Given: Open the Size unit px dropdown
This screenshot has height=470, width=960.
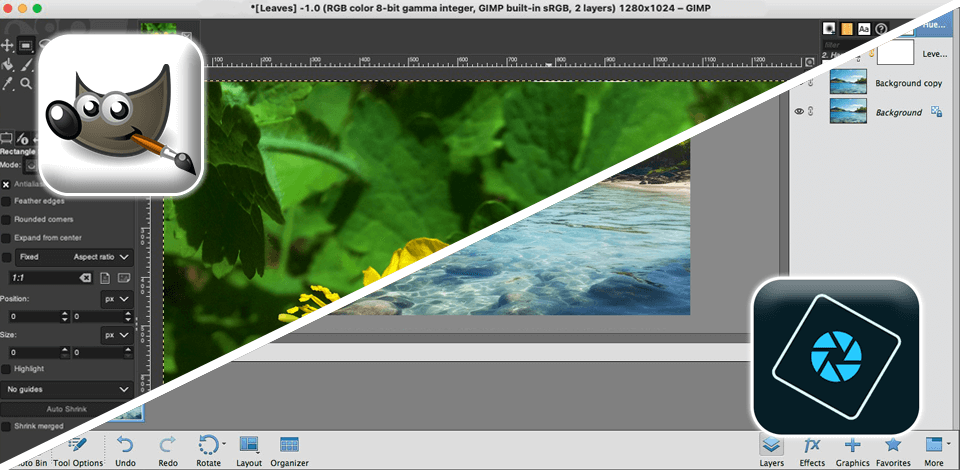Looking at the screenshot, I should [x=116, y=335].
